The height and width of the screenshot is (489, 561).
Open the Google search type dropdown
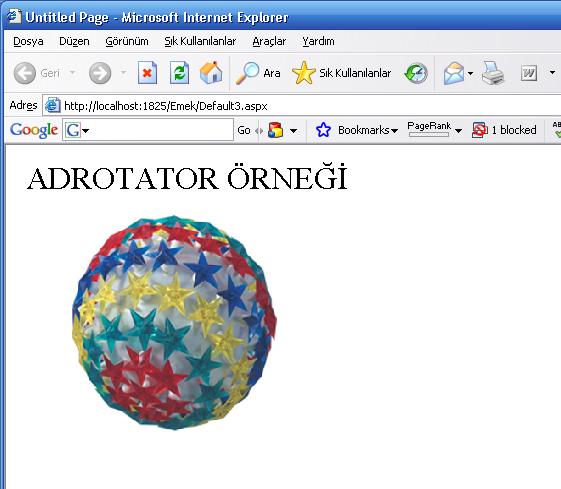[86, 131]
